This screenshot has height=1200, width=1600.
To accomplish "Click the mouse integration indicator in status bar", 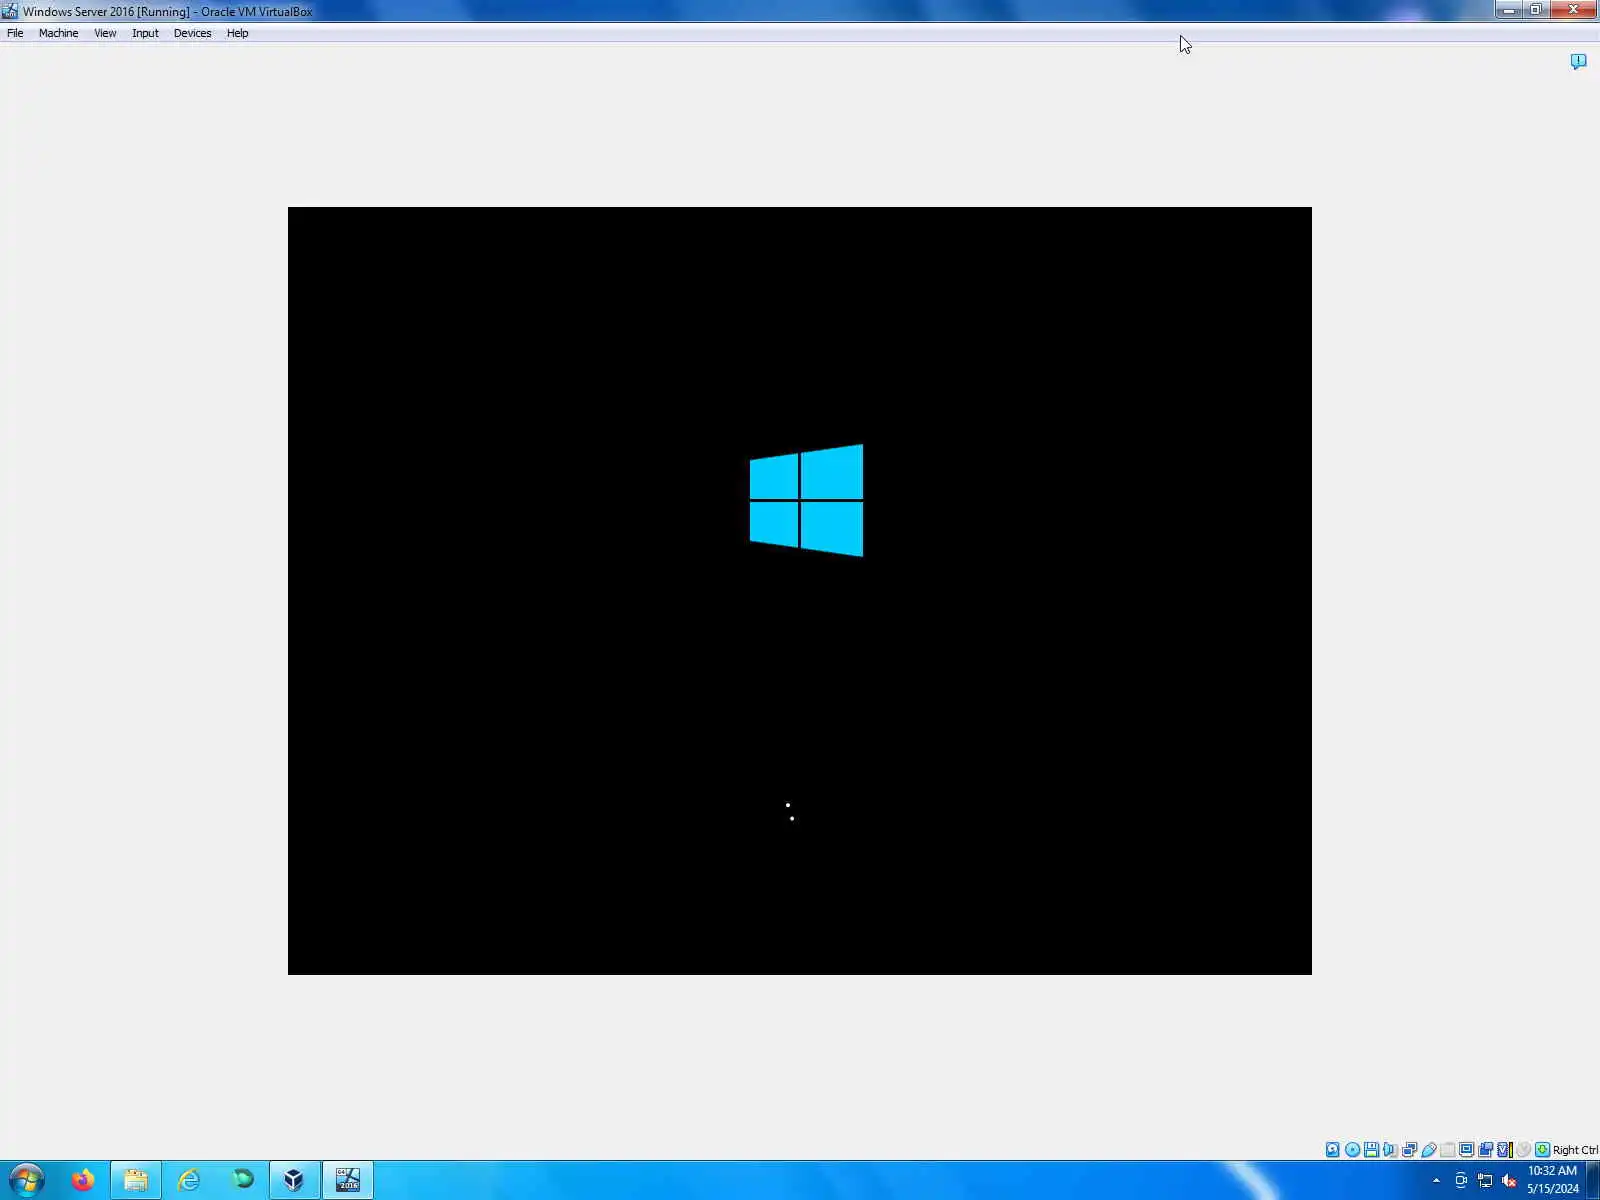I will (1523, 1150).
